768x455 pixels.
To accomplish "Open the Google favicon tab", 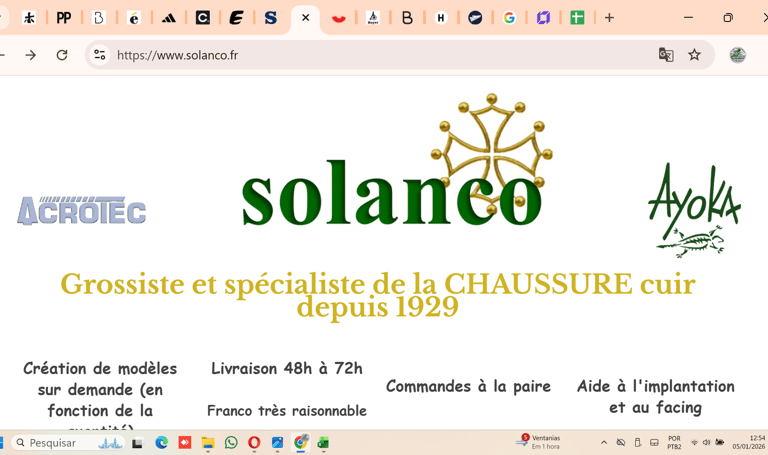I will 509,18.
